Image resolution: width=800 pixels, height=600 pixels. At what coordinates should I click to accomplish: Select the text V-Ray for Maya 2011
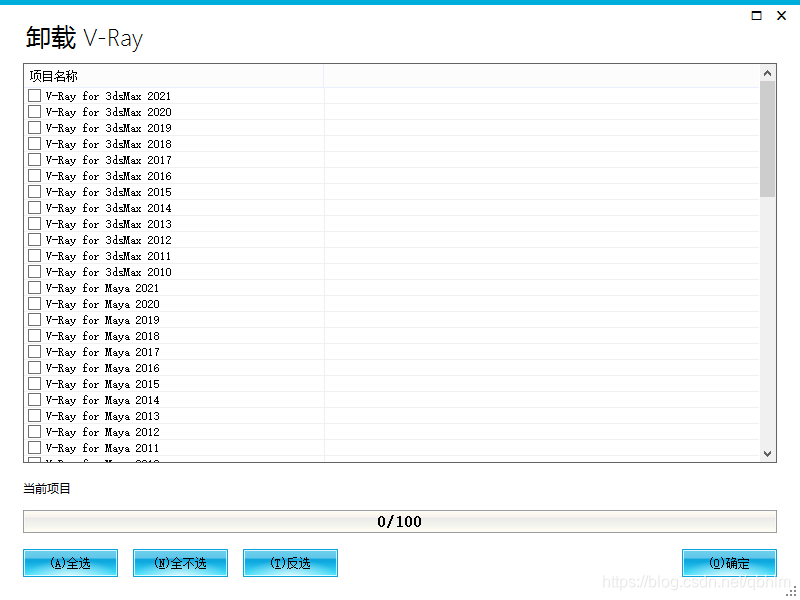pos(102,448)
